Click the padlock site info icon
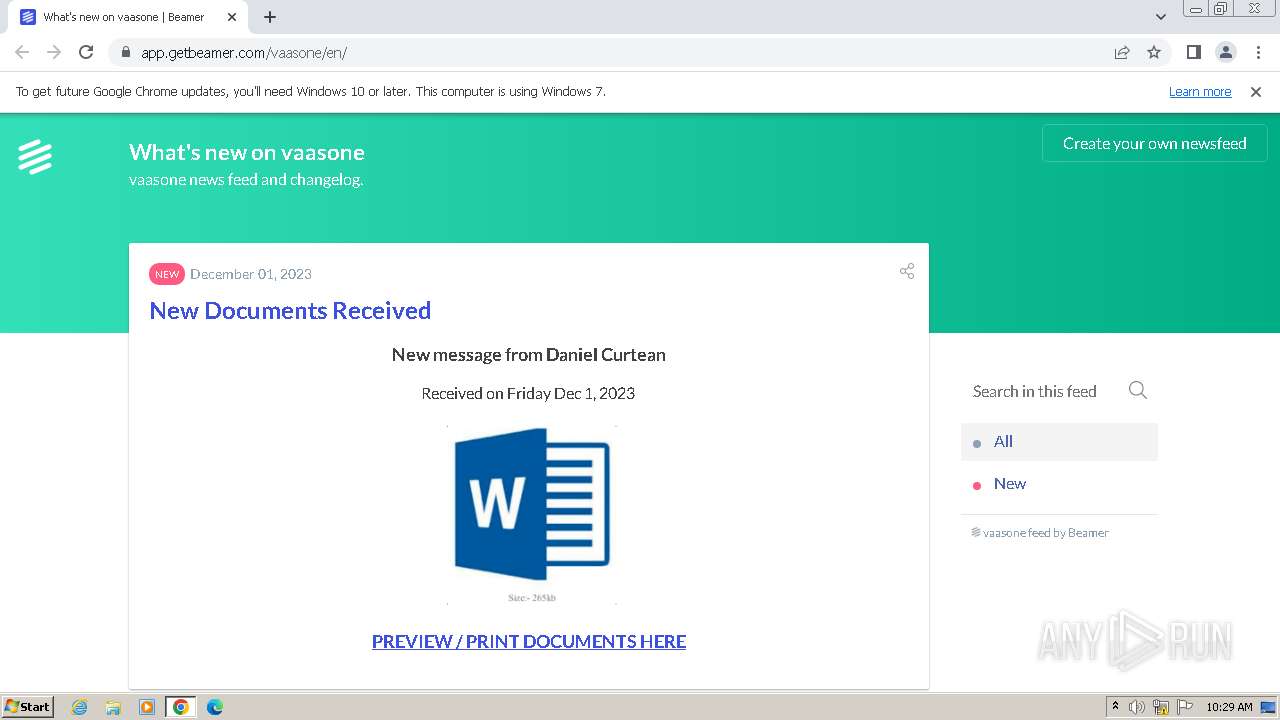1280x720 pixels. click(125, 52)
